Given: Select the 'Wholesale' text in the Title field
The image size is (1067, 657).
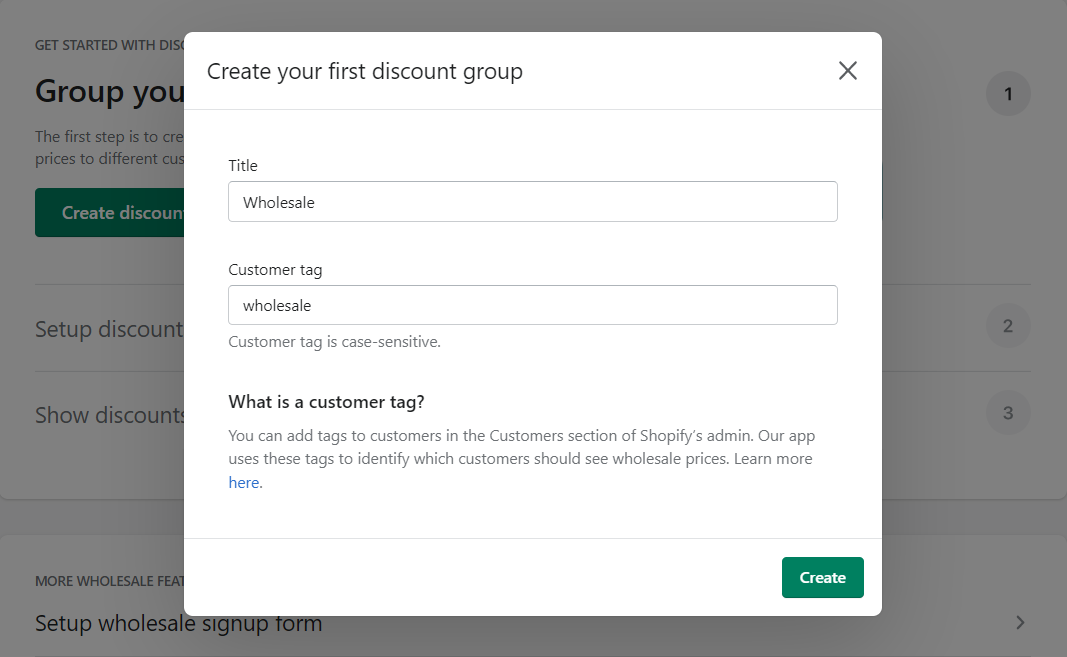Looking at the screenshot, I should [276, 201].
